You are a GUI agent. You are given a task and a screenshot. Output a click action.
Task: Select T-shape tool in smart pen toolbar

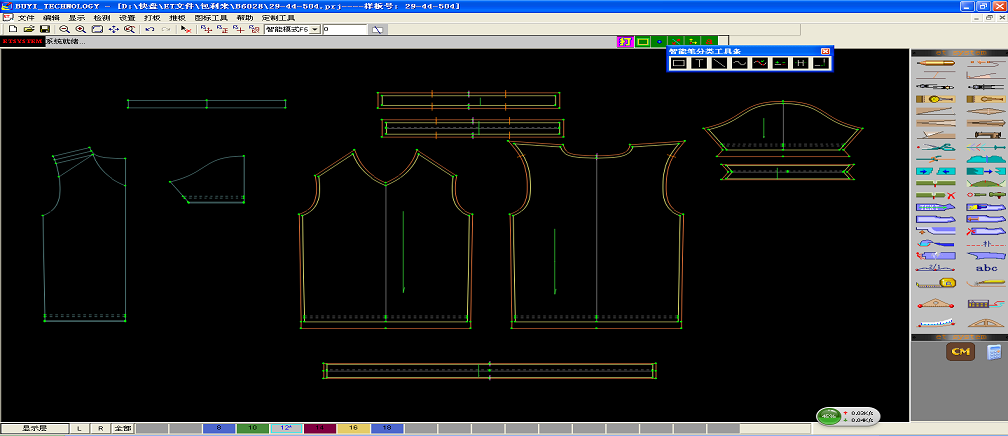(x=699, y=63)
